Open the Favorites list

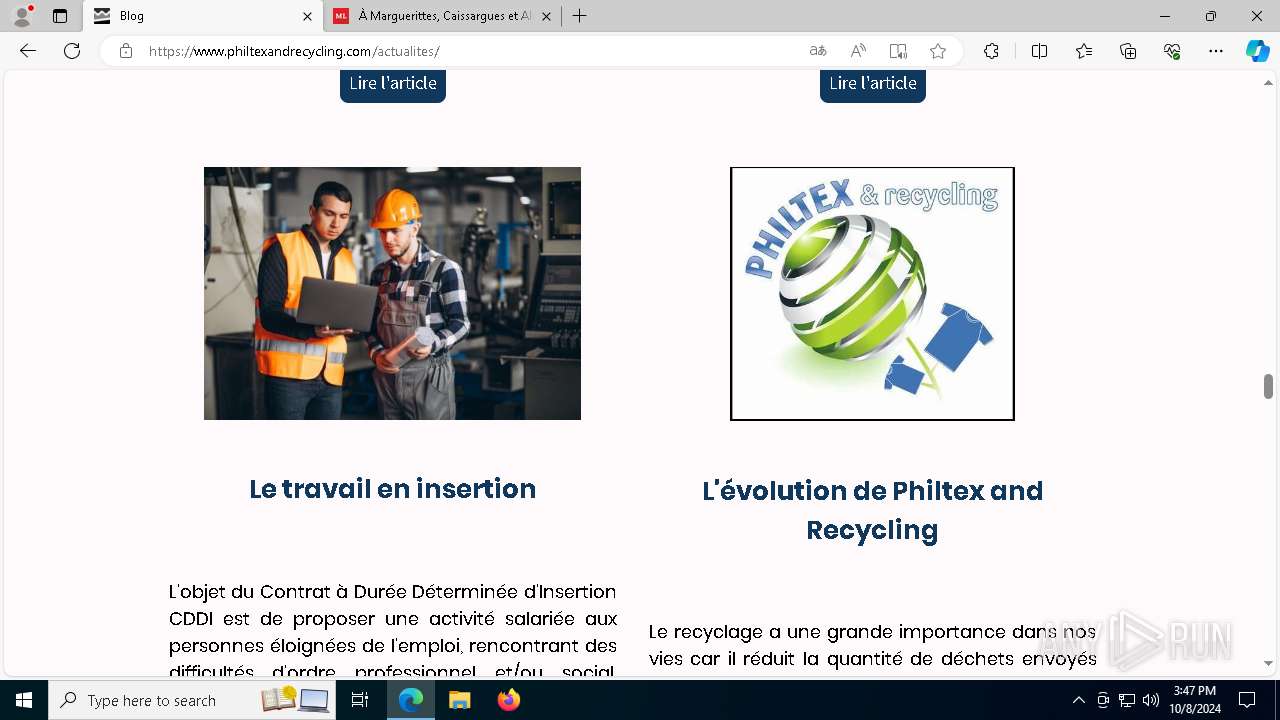coord(1084,51)
